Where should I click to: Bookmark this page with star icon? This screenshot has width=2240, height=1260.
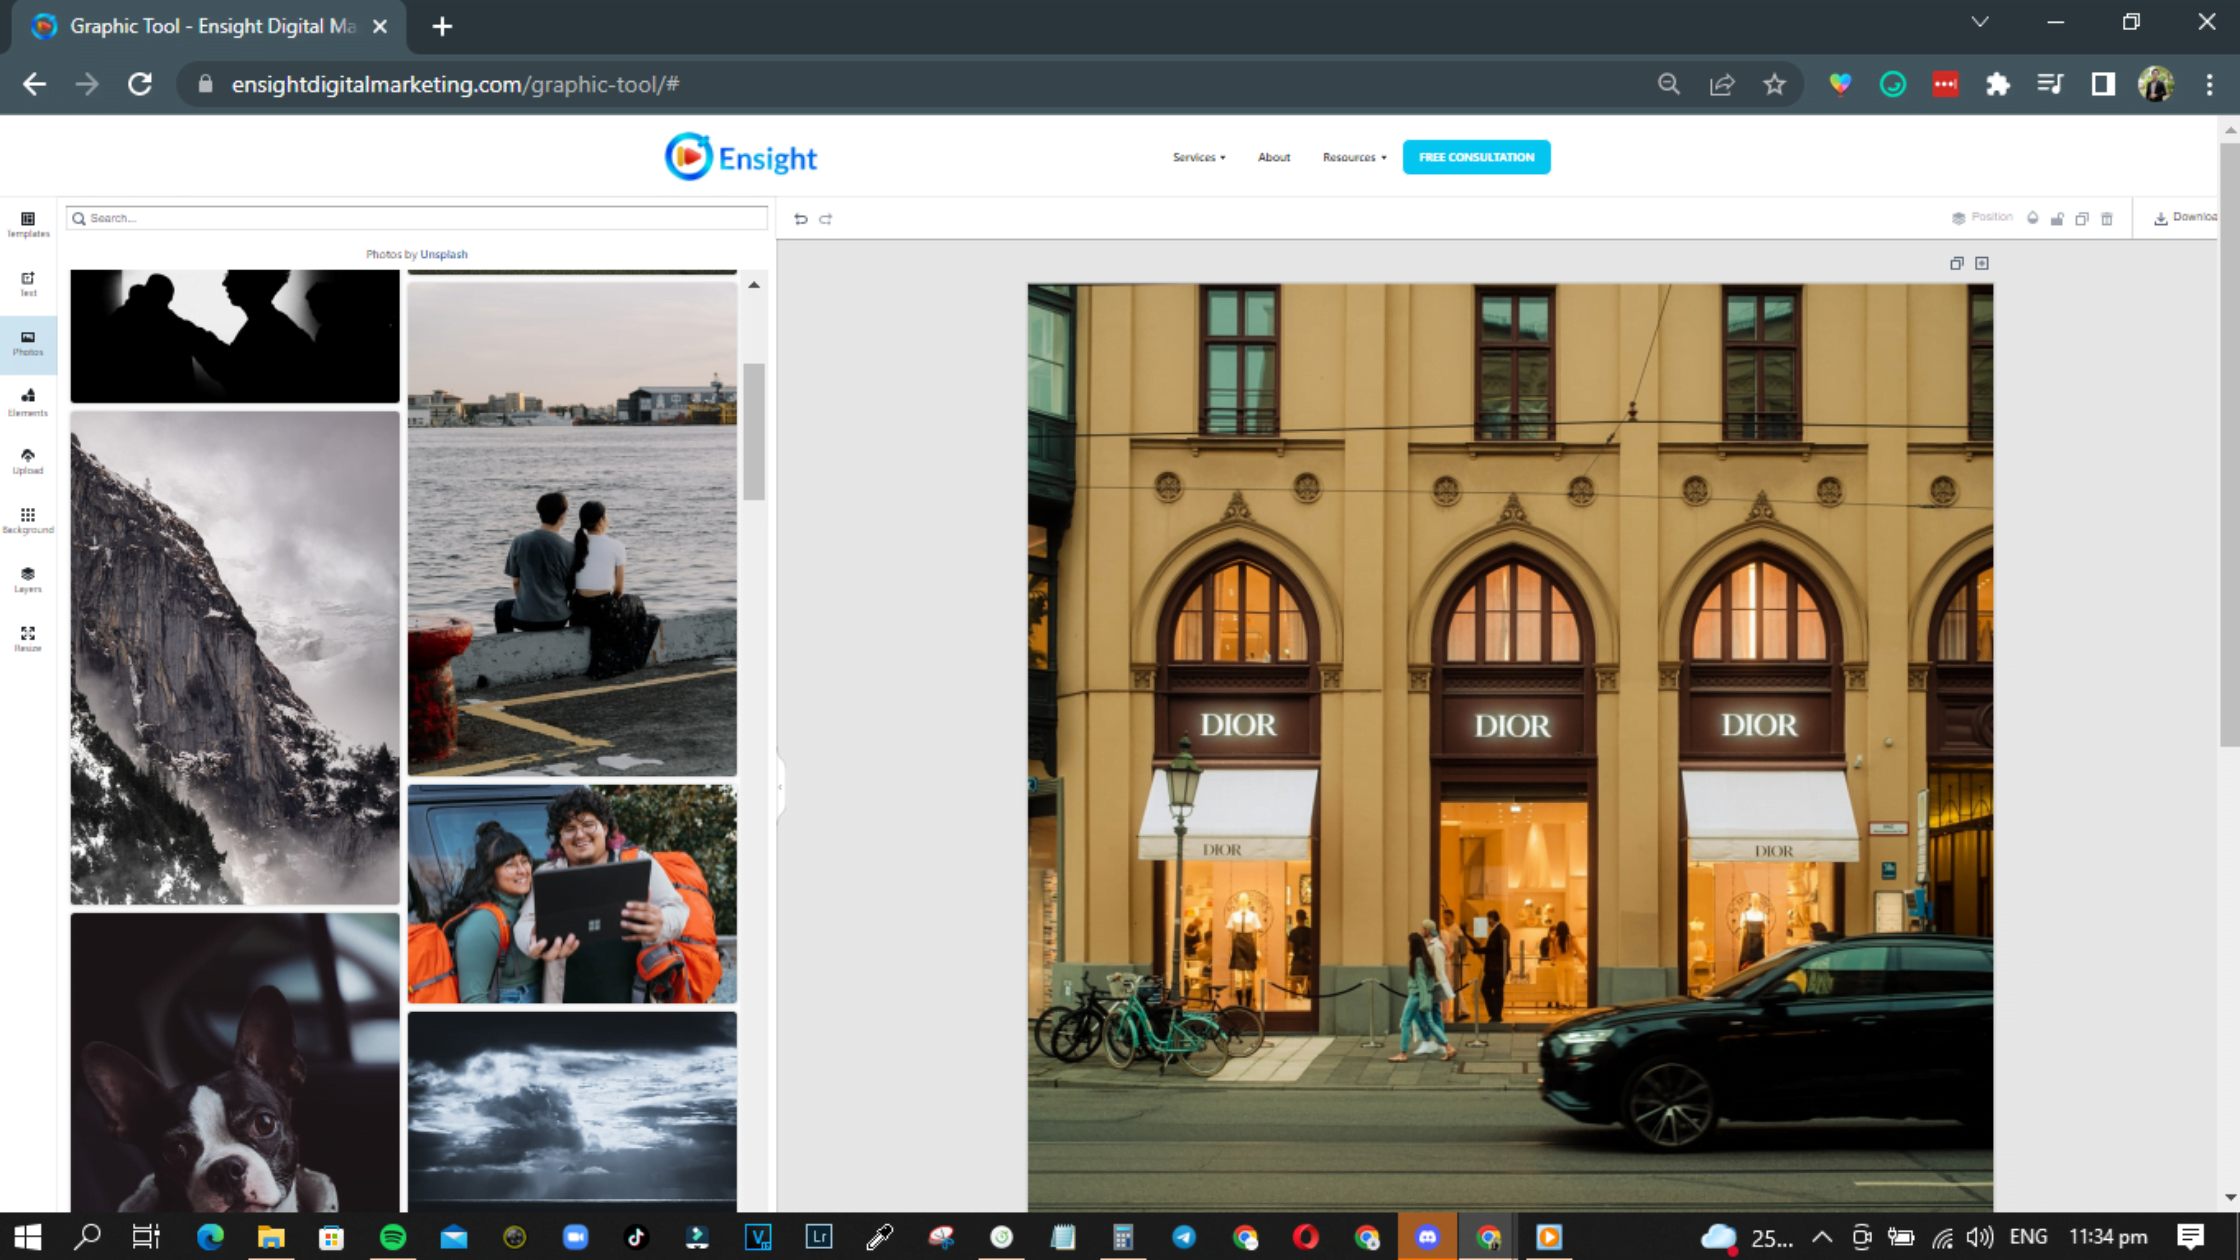pyautogui.click(x=1774, y=84)
